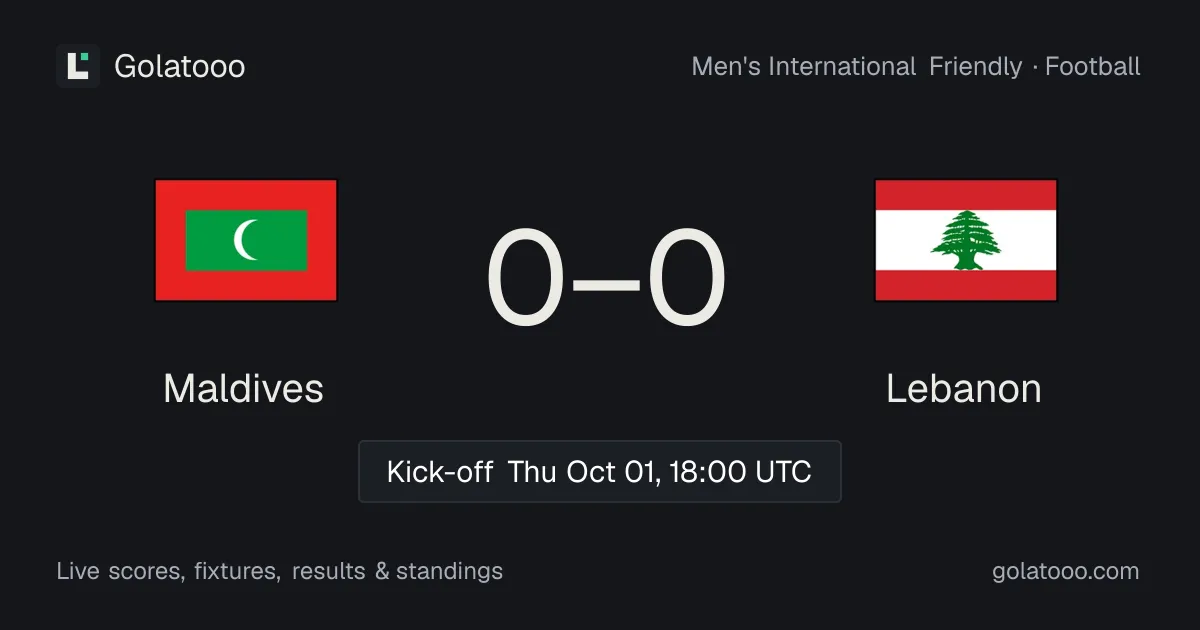Click the Kick-off info box
Image resolution: width=1200 pixels, height=630 pixels.
click(x=600, y=471)
